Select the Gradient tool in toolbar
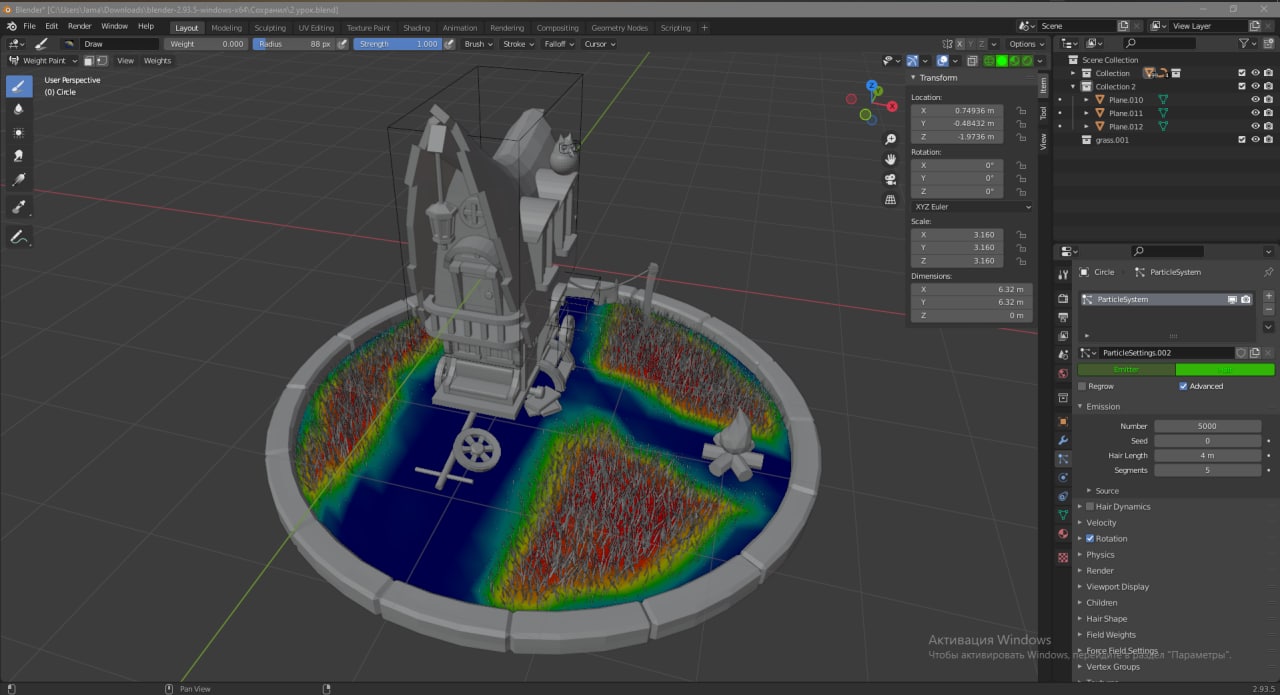Screen dimensions: 1280x695 coord(19,180)
